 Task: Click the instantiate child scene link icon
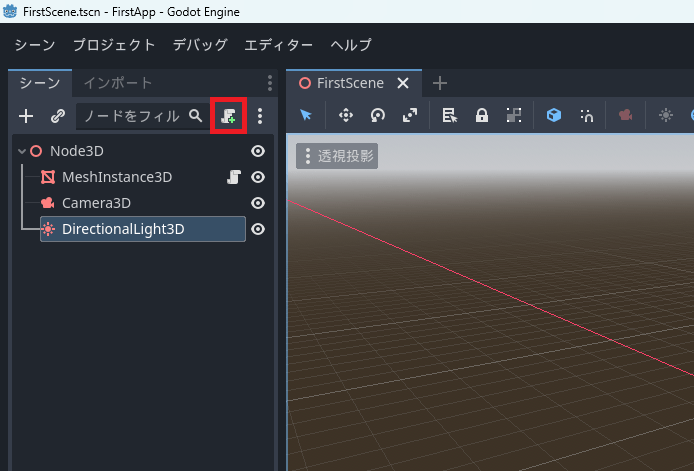click(x=58, y=116)
